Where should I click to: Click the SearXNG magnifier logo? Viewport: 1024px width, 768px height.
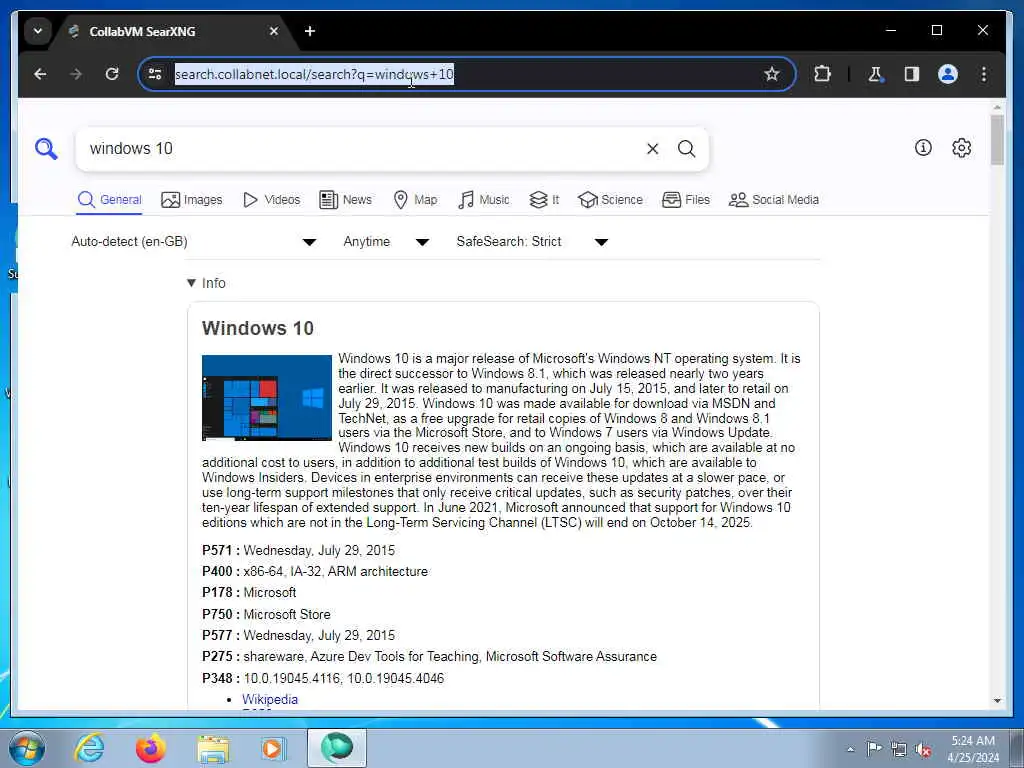tap(46, 149)
